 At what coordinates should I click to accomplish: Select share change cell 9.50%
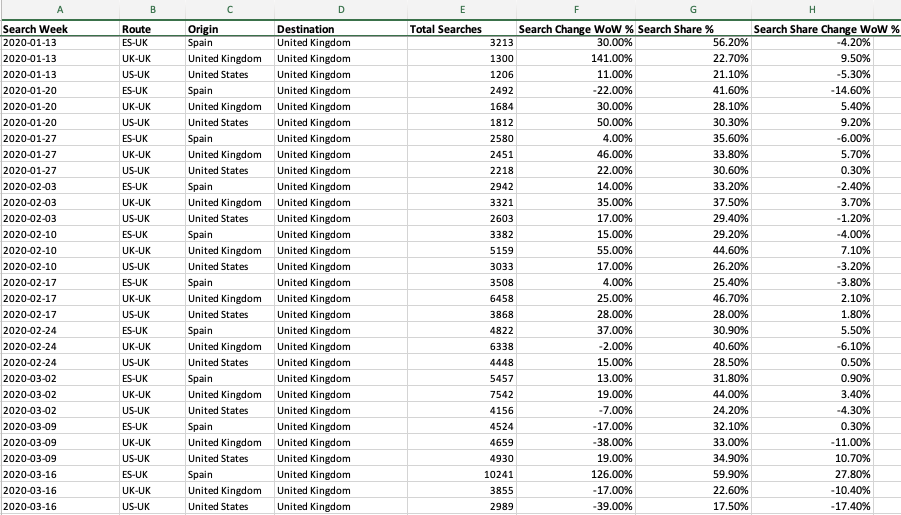tap(812, 58)
